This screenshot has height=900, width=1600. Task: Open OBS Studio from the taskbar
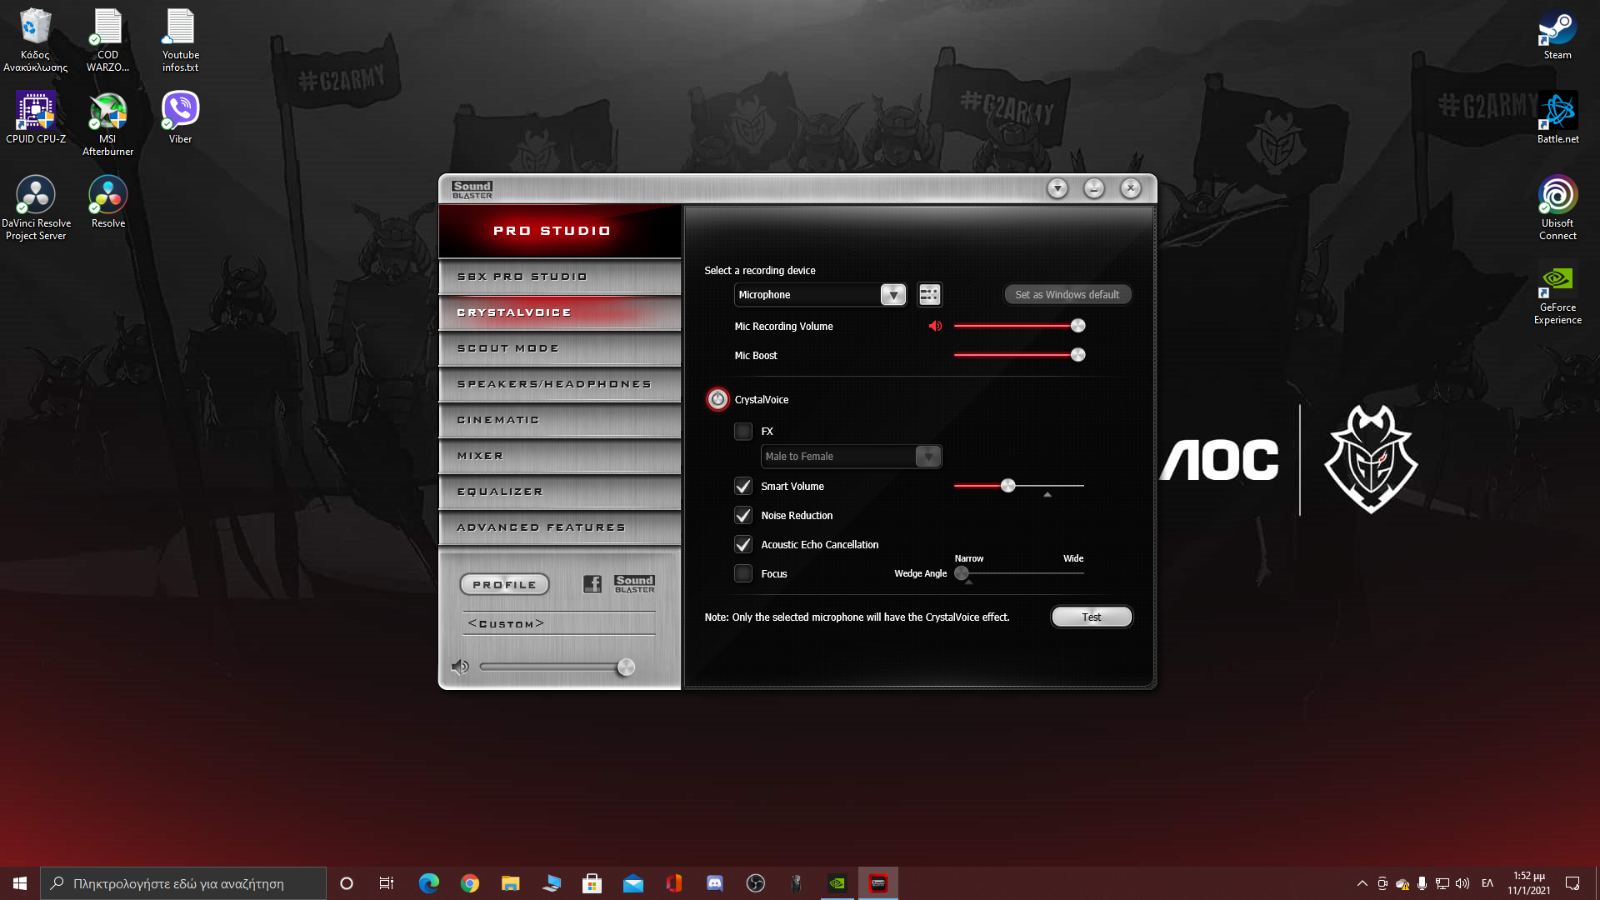tap(756, 883)
